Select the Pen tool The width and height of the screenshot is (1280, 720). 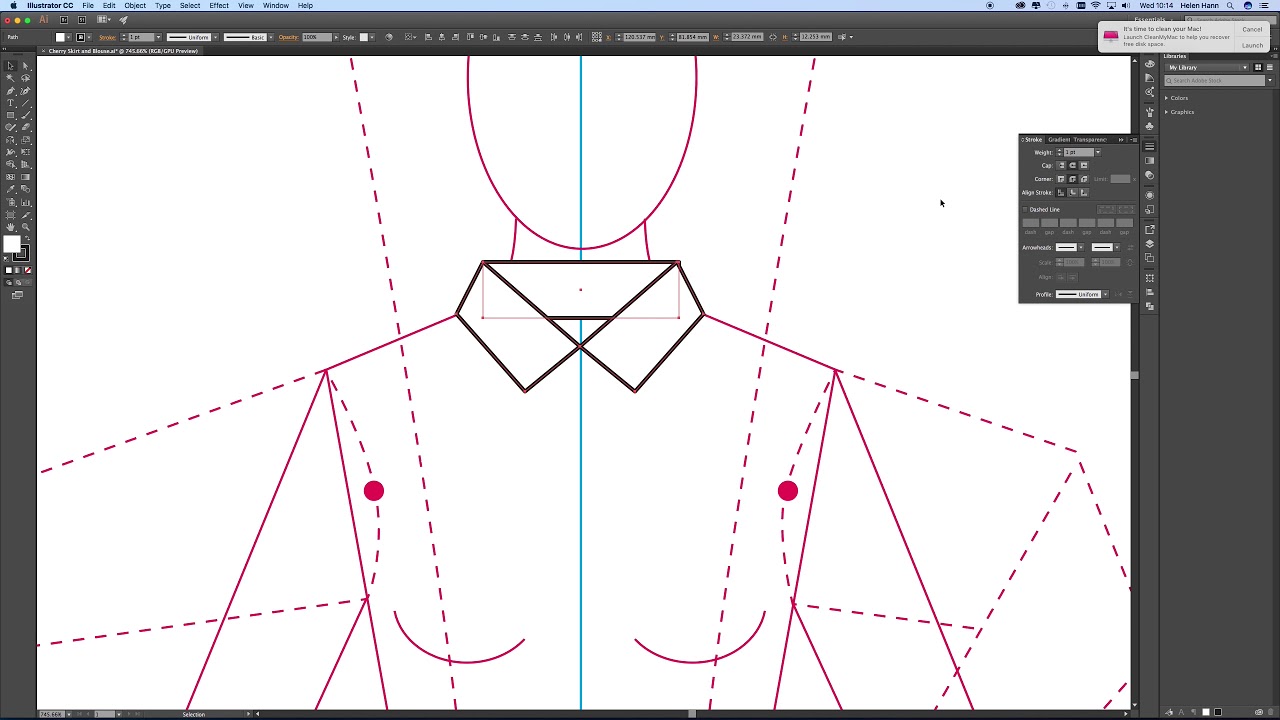(x=11, y=89)
